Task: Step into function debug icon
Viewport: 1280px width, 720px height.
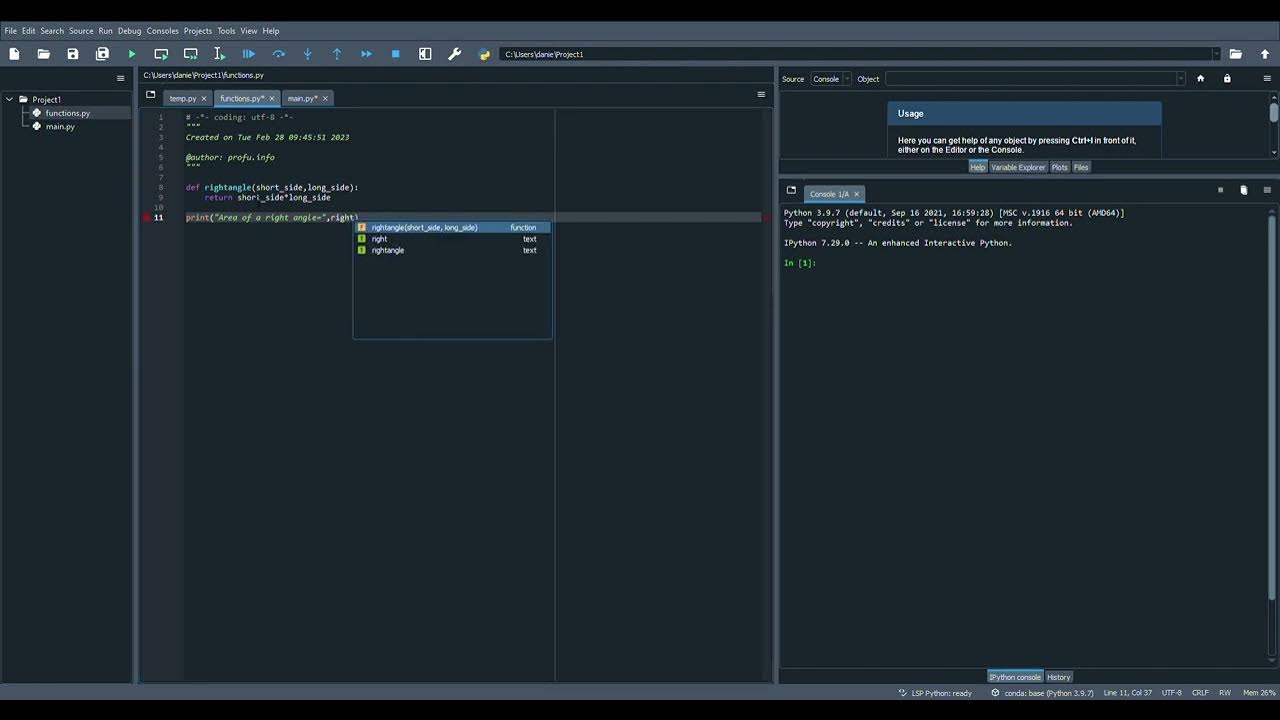Action: tap(307, 54)
